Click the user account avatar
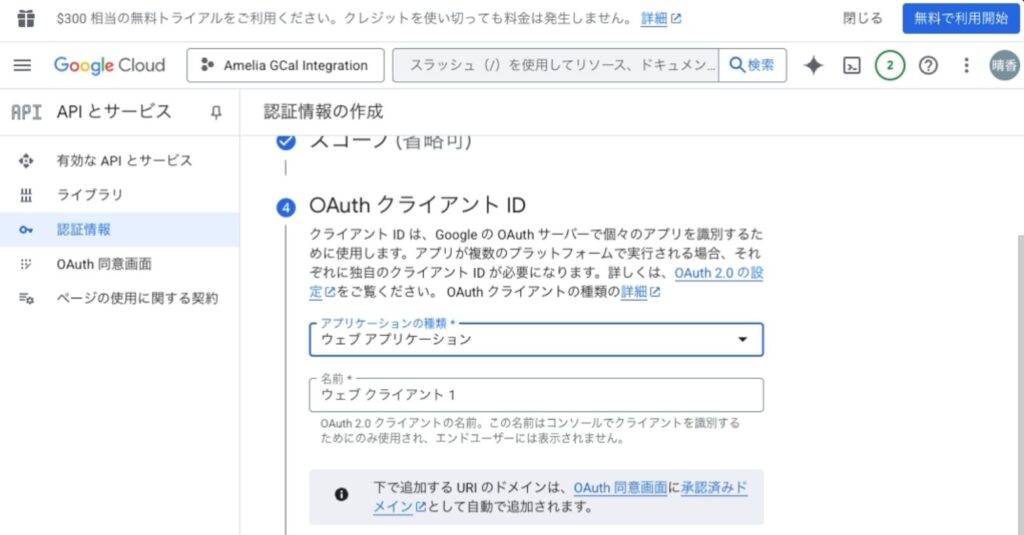 click(x=1004, y=66)
